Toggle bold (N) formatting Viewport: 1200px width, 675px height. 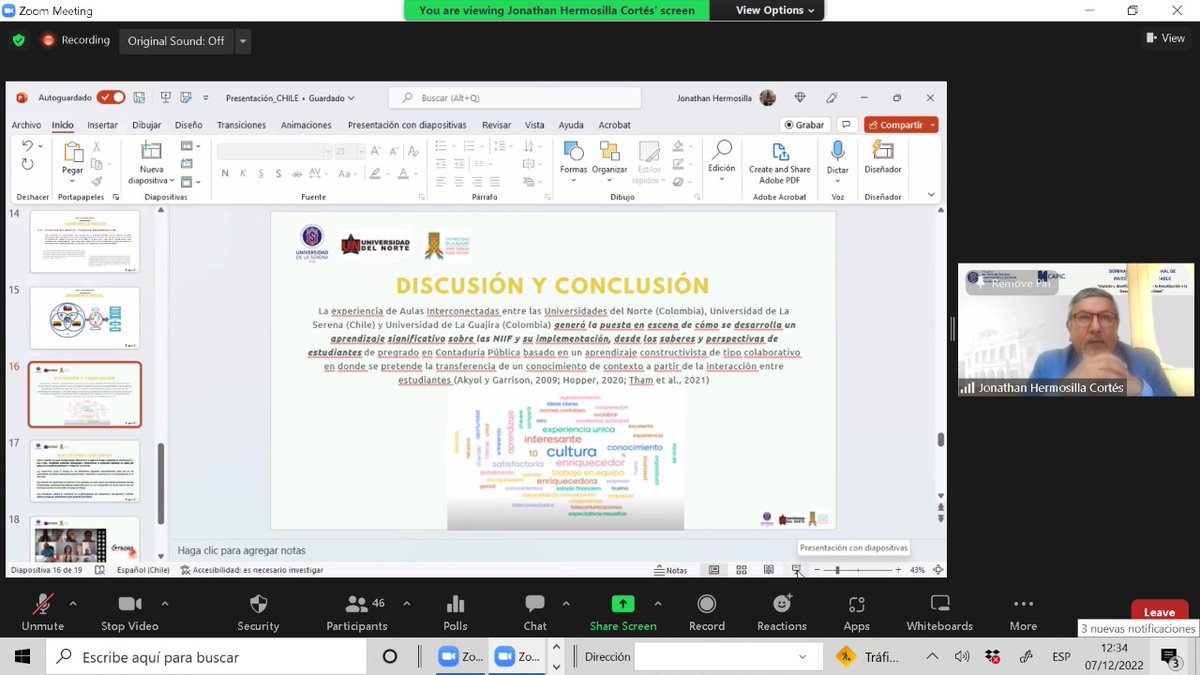225,173
